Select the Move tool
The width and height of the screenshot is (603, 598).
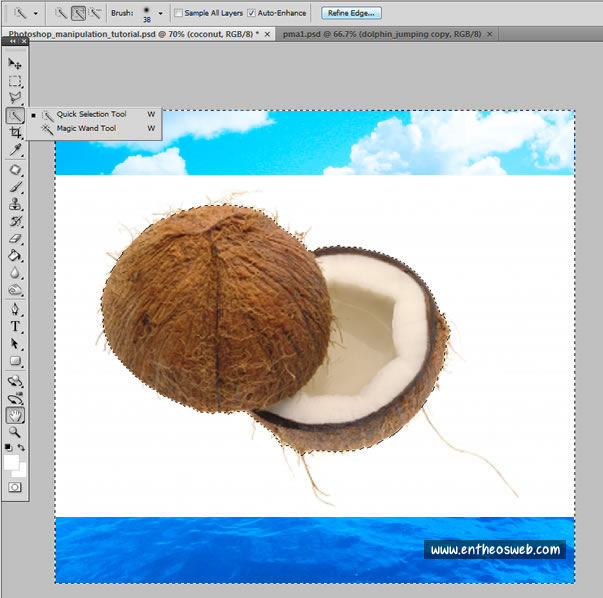click(x=15, y=64)
